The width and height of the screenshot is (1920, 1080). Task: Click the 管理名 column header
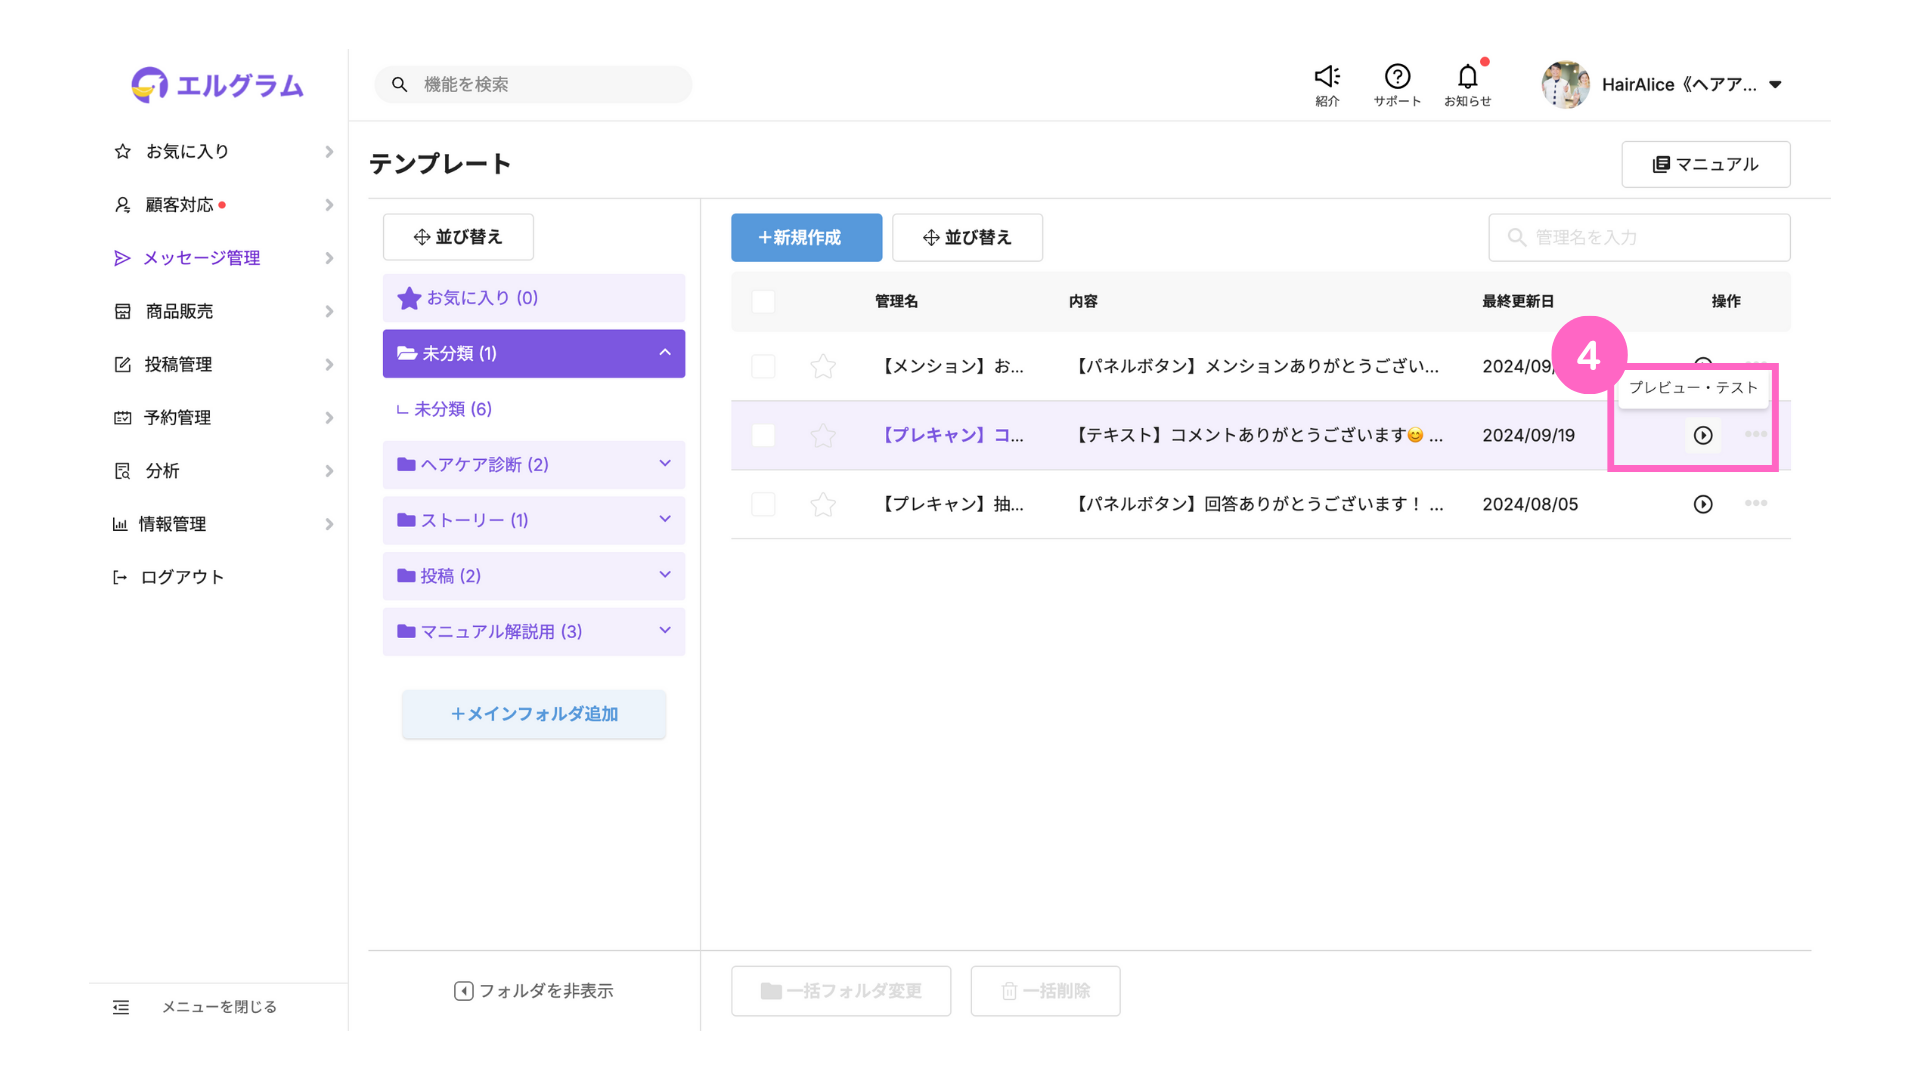tap(896, 301)
